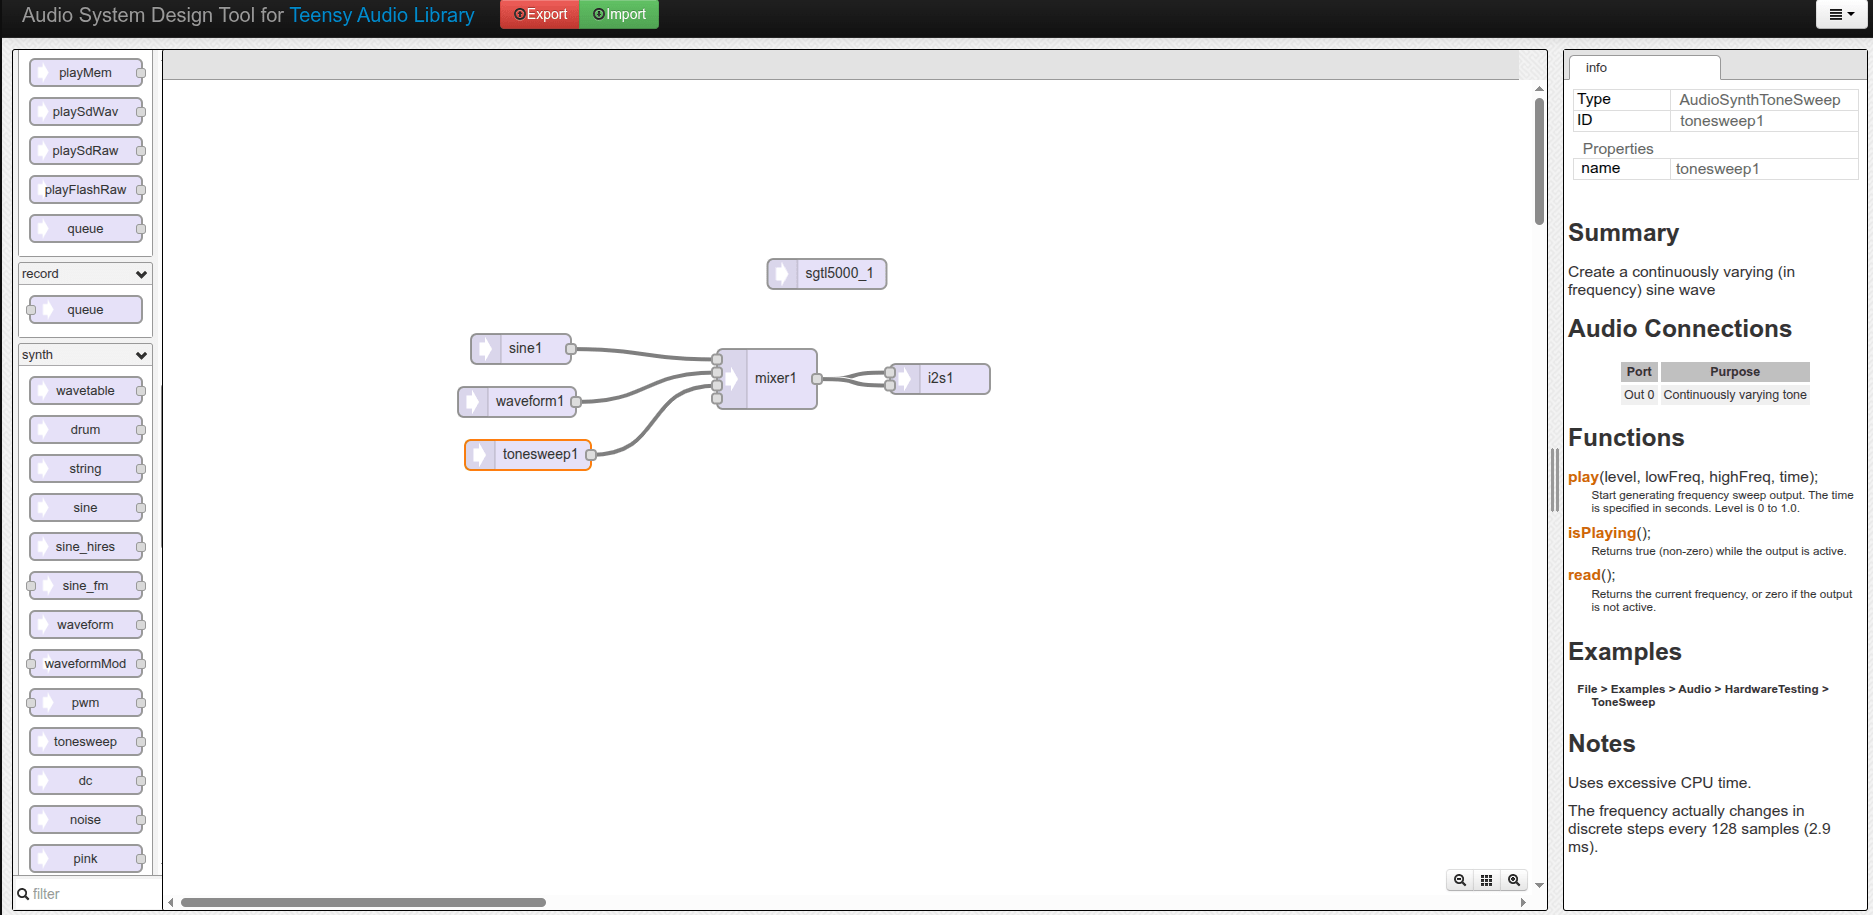The image size is (1873, 915).
Task: Click the Import button
Action: pos(619,14)
